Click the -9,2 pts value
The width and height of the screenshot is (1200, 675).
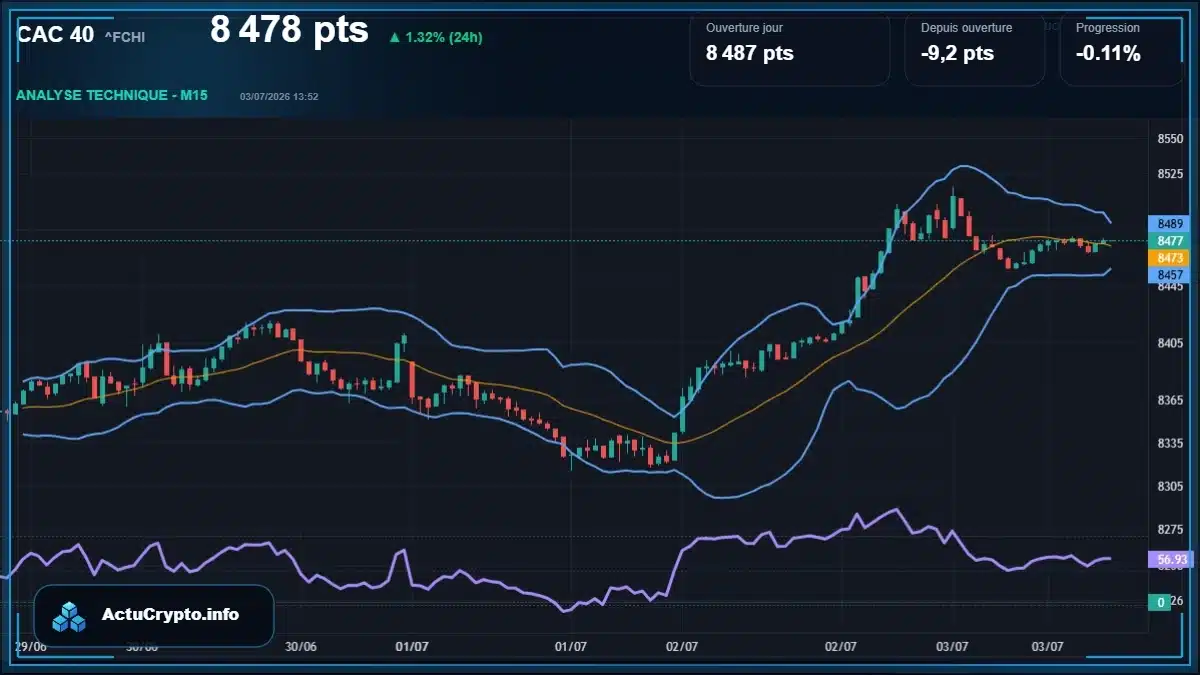pyautogui.click(x=957, y=54)
